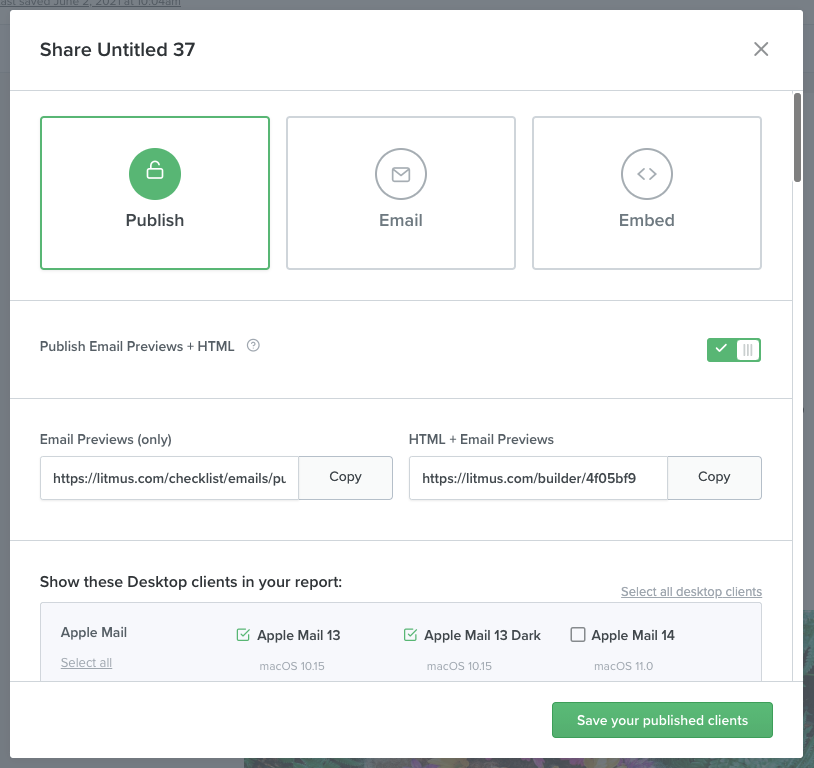814x768 pixels.
Task: Uncheck Apple Mail 13 Dark checkbox
Action: 410,634
